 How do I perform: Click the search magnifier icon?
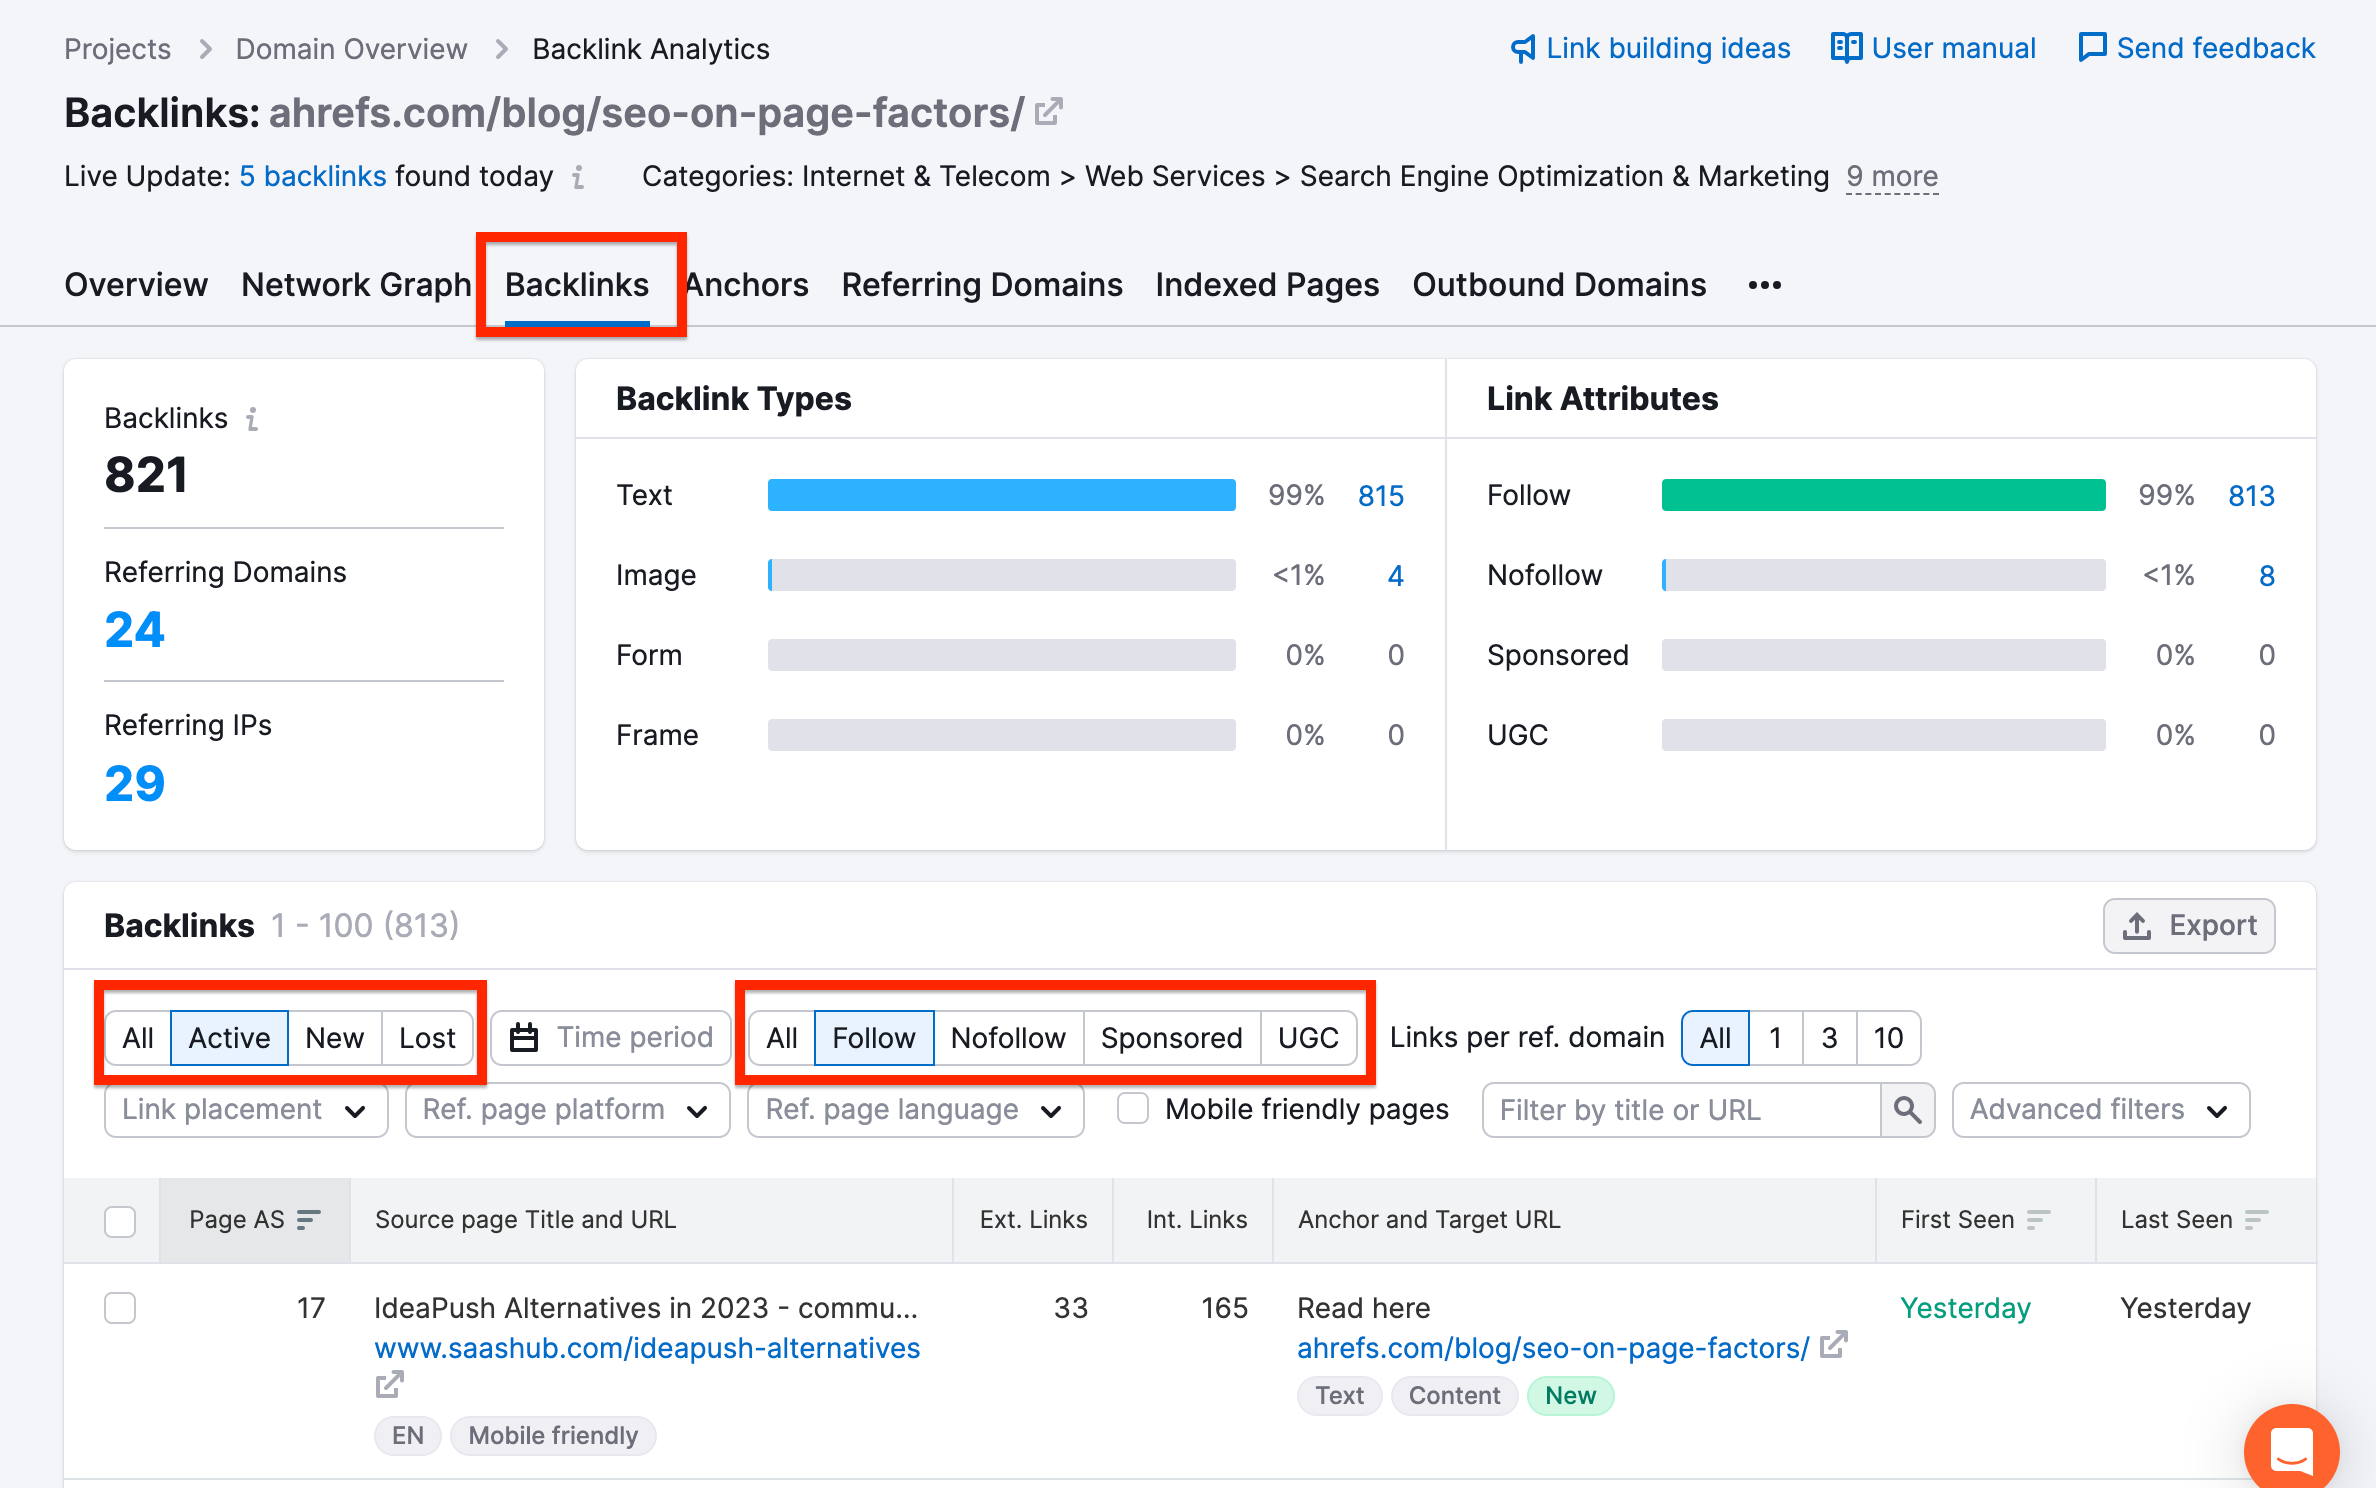(1907, 1110)
